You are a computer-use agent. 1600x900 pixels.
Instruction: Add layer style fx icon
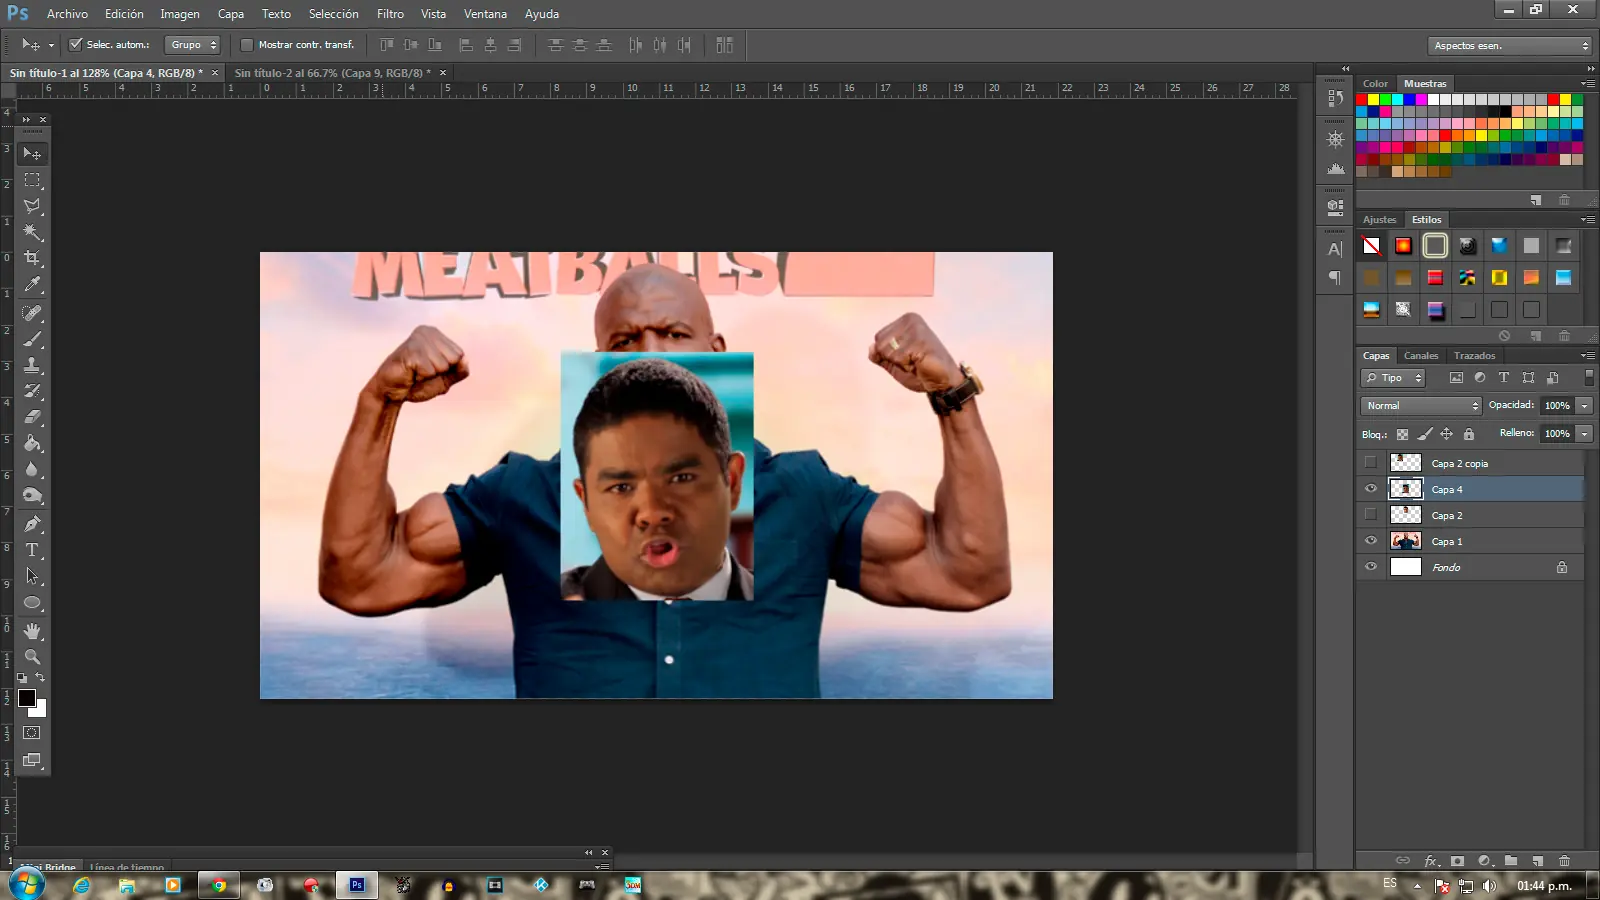(x=1431, y=860)
